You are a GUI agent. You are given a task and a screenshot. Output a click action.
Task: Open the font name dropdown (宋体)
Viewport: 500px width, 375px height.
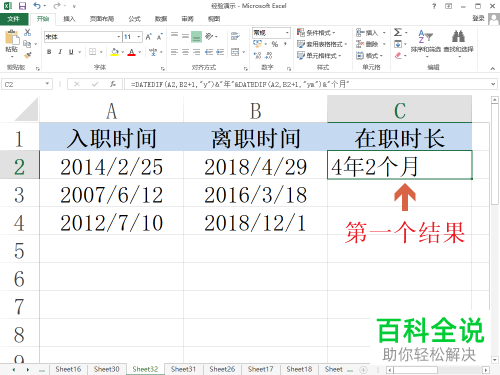click(x=119, y=37)
